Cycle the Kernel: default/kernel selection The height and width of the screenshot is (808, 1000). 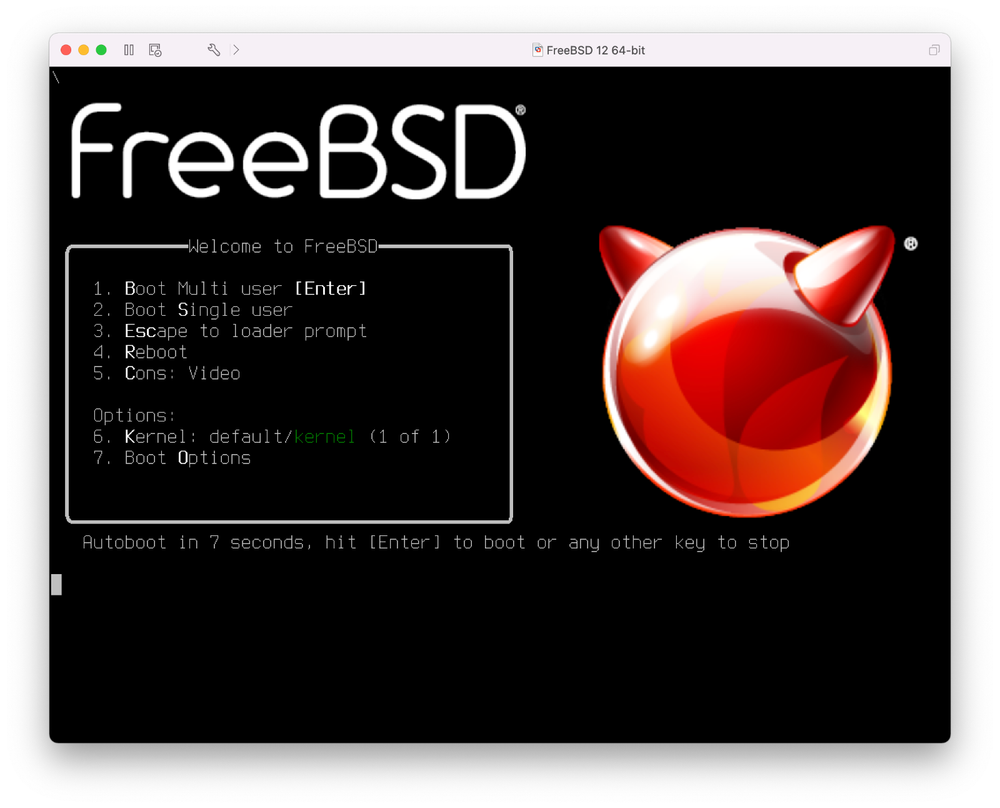click(x=270, y=436)
